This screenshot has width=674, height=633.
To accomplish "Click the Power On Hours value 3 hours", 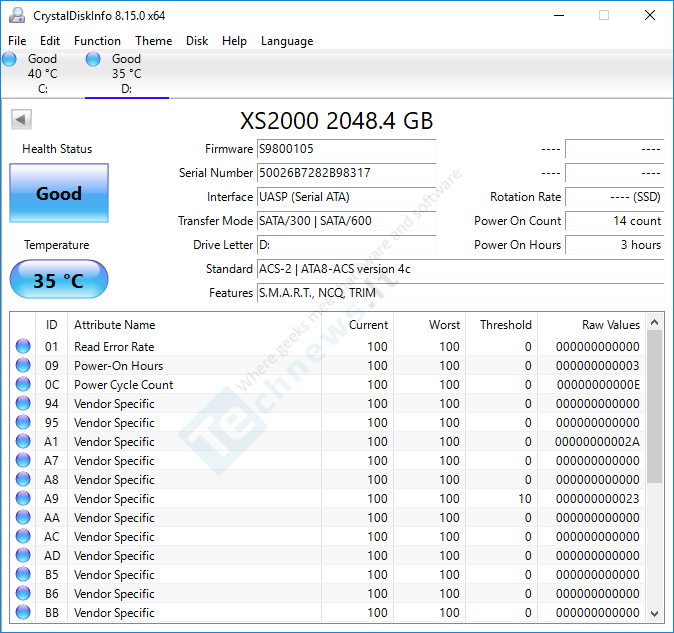I will coord(615,245).
